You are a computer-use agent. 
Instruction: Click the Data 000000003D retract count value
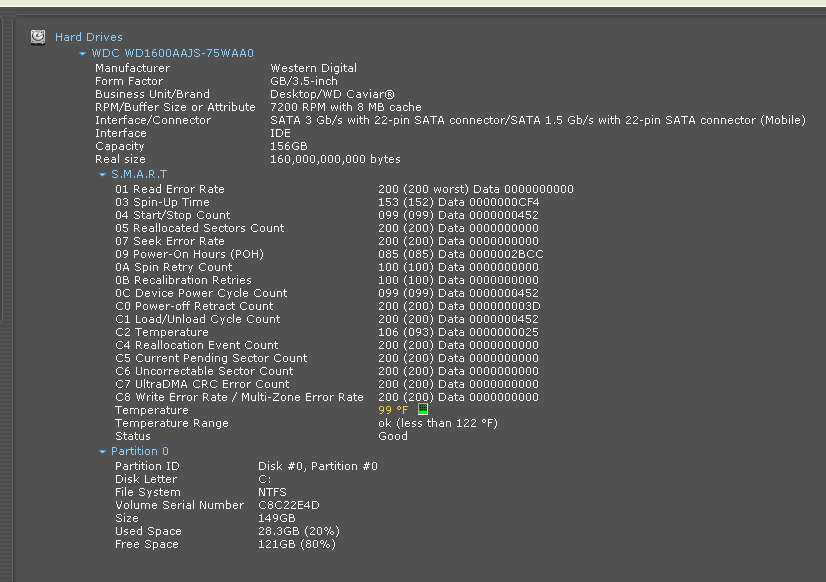pos(489,306)
